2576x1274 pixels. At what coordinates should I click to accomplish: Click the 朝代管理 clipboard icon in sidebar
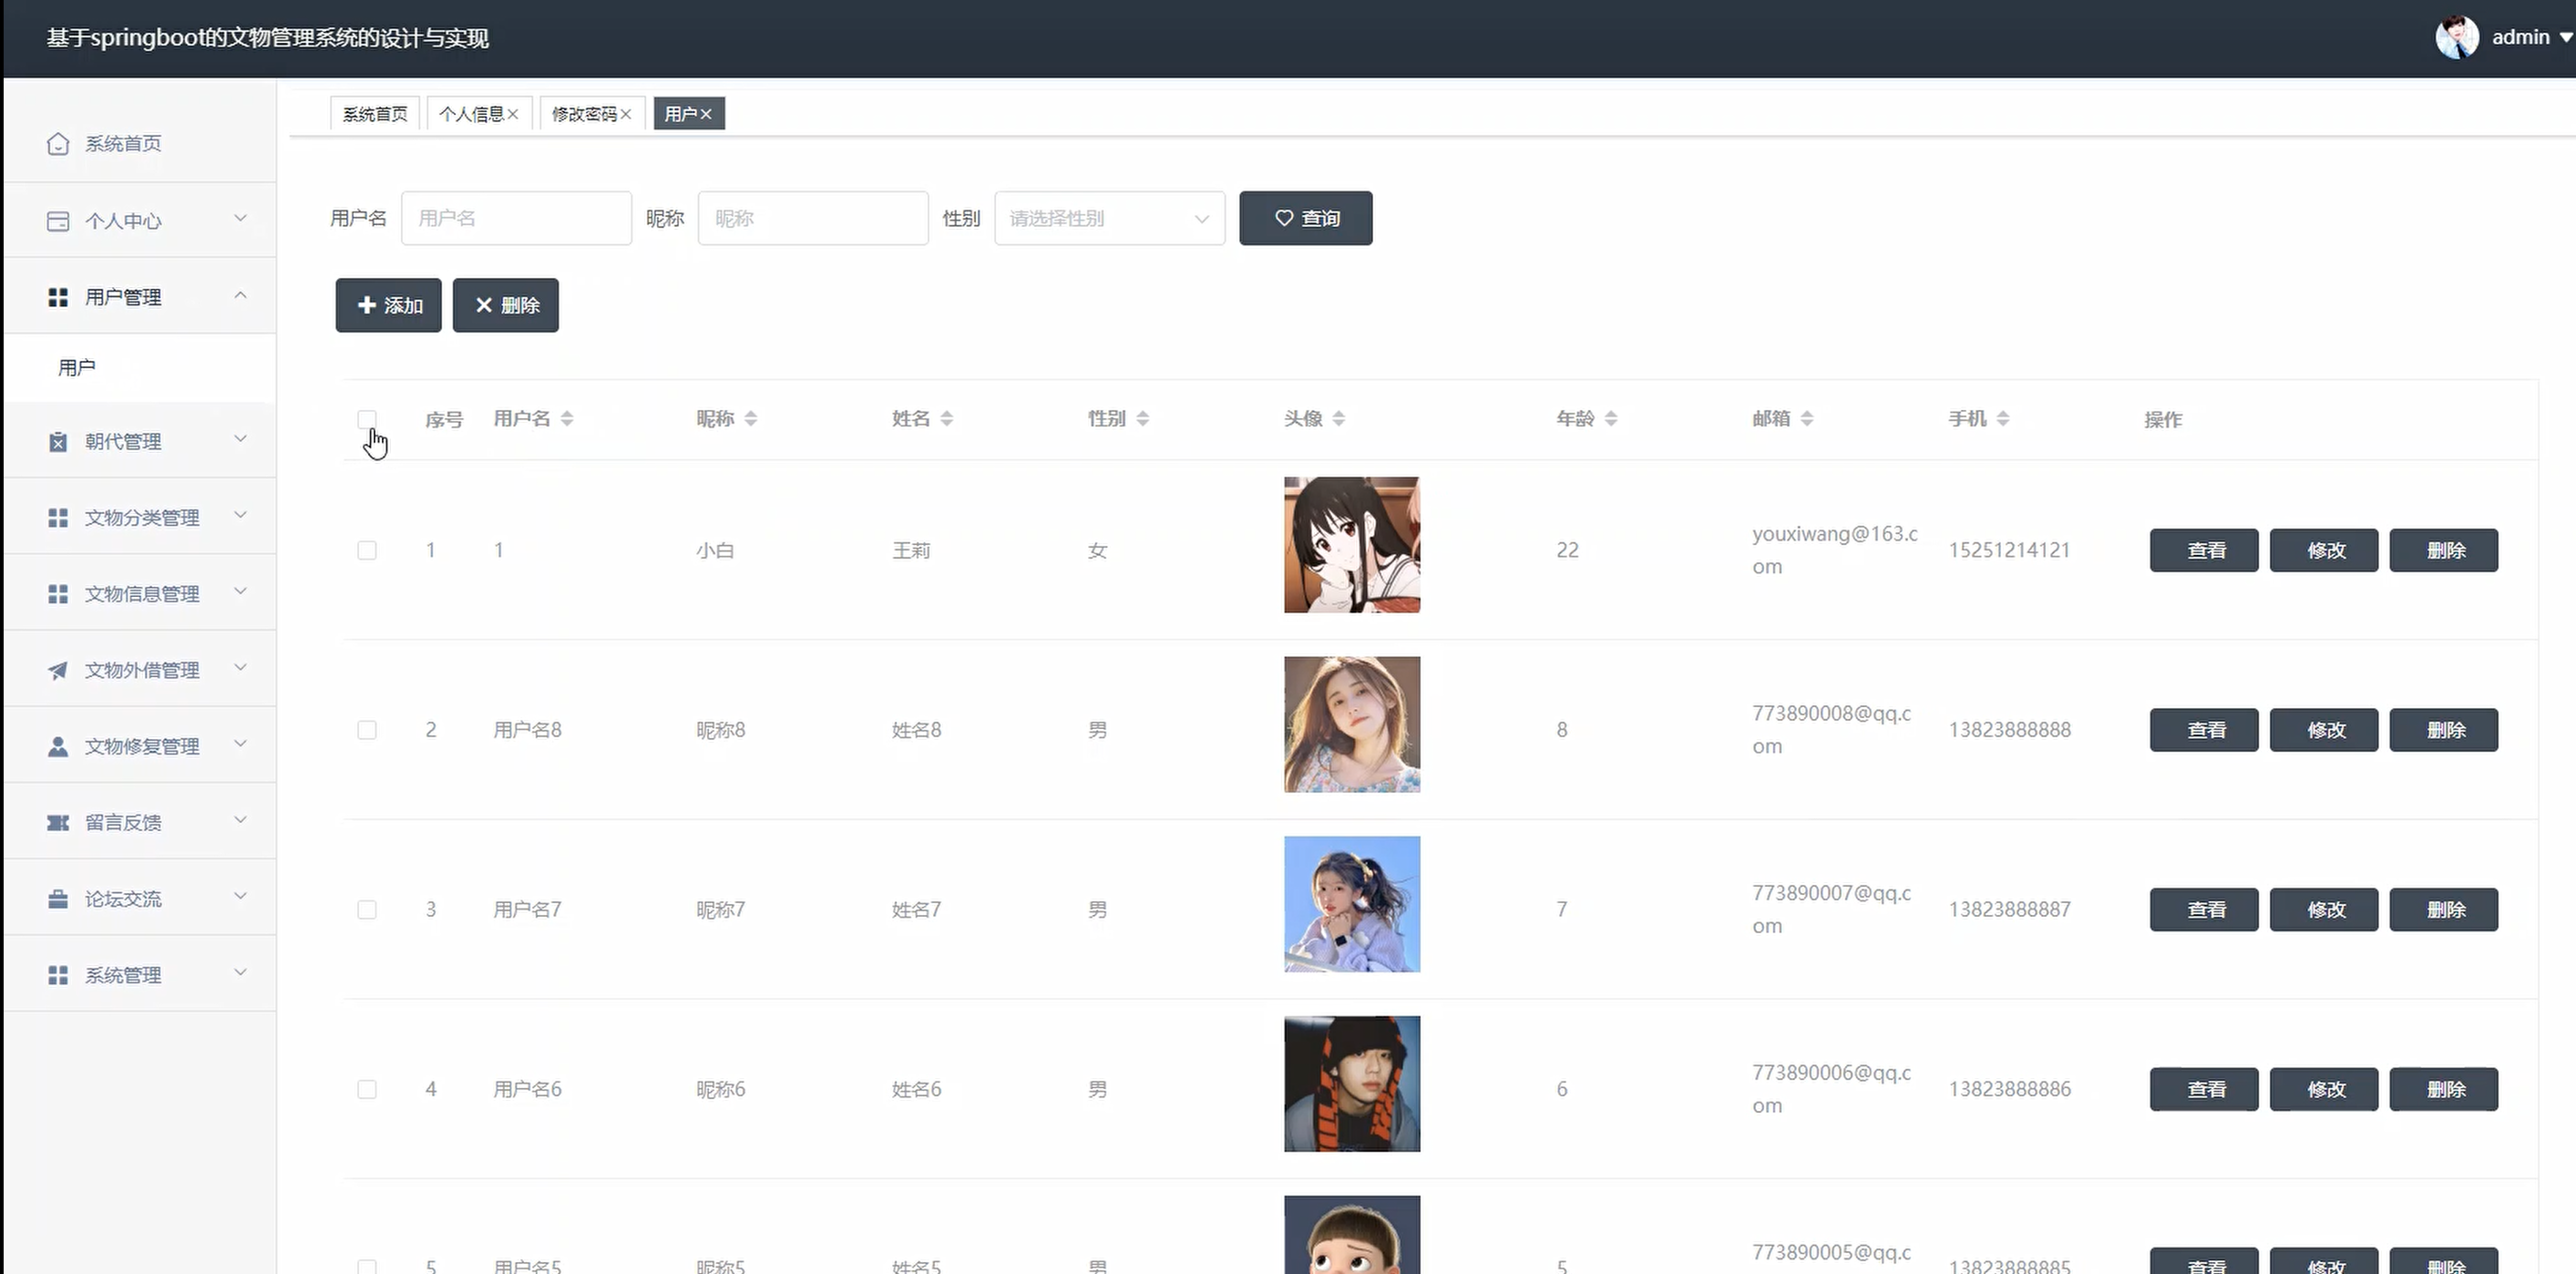click(58, 442)
